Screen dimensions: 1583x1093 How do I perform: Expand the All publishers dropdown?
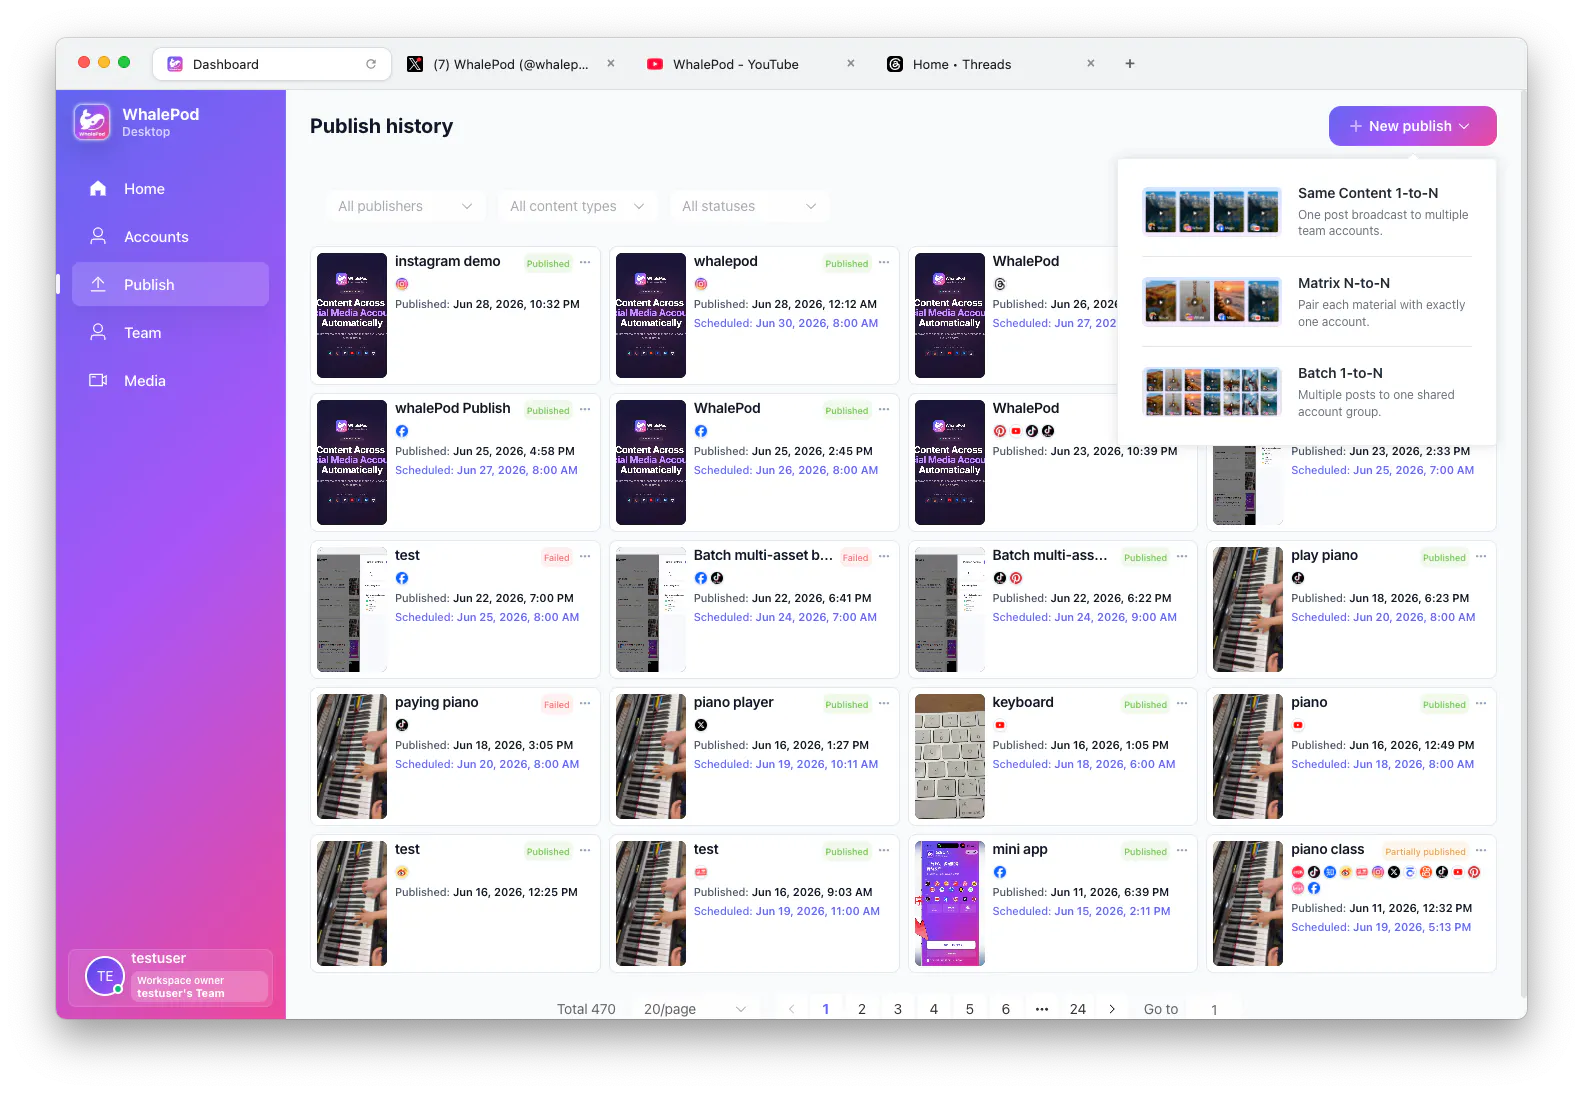405,206
